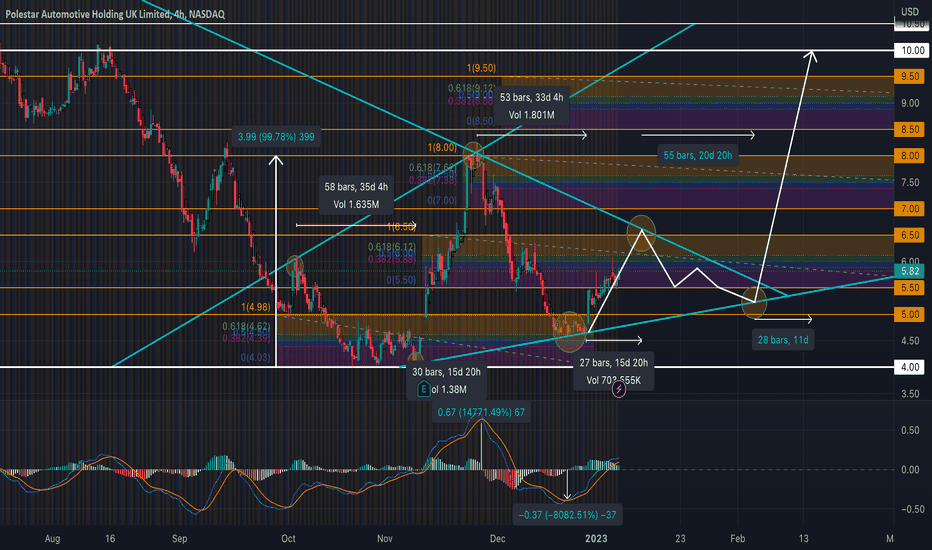Select the '58 bars, 35d 4h' range label
Viewport: 932px width, 550px height.
pos(356,196)
